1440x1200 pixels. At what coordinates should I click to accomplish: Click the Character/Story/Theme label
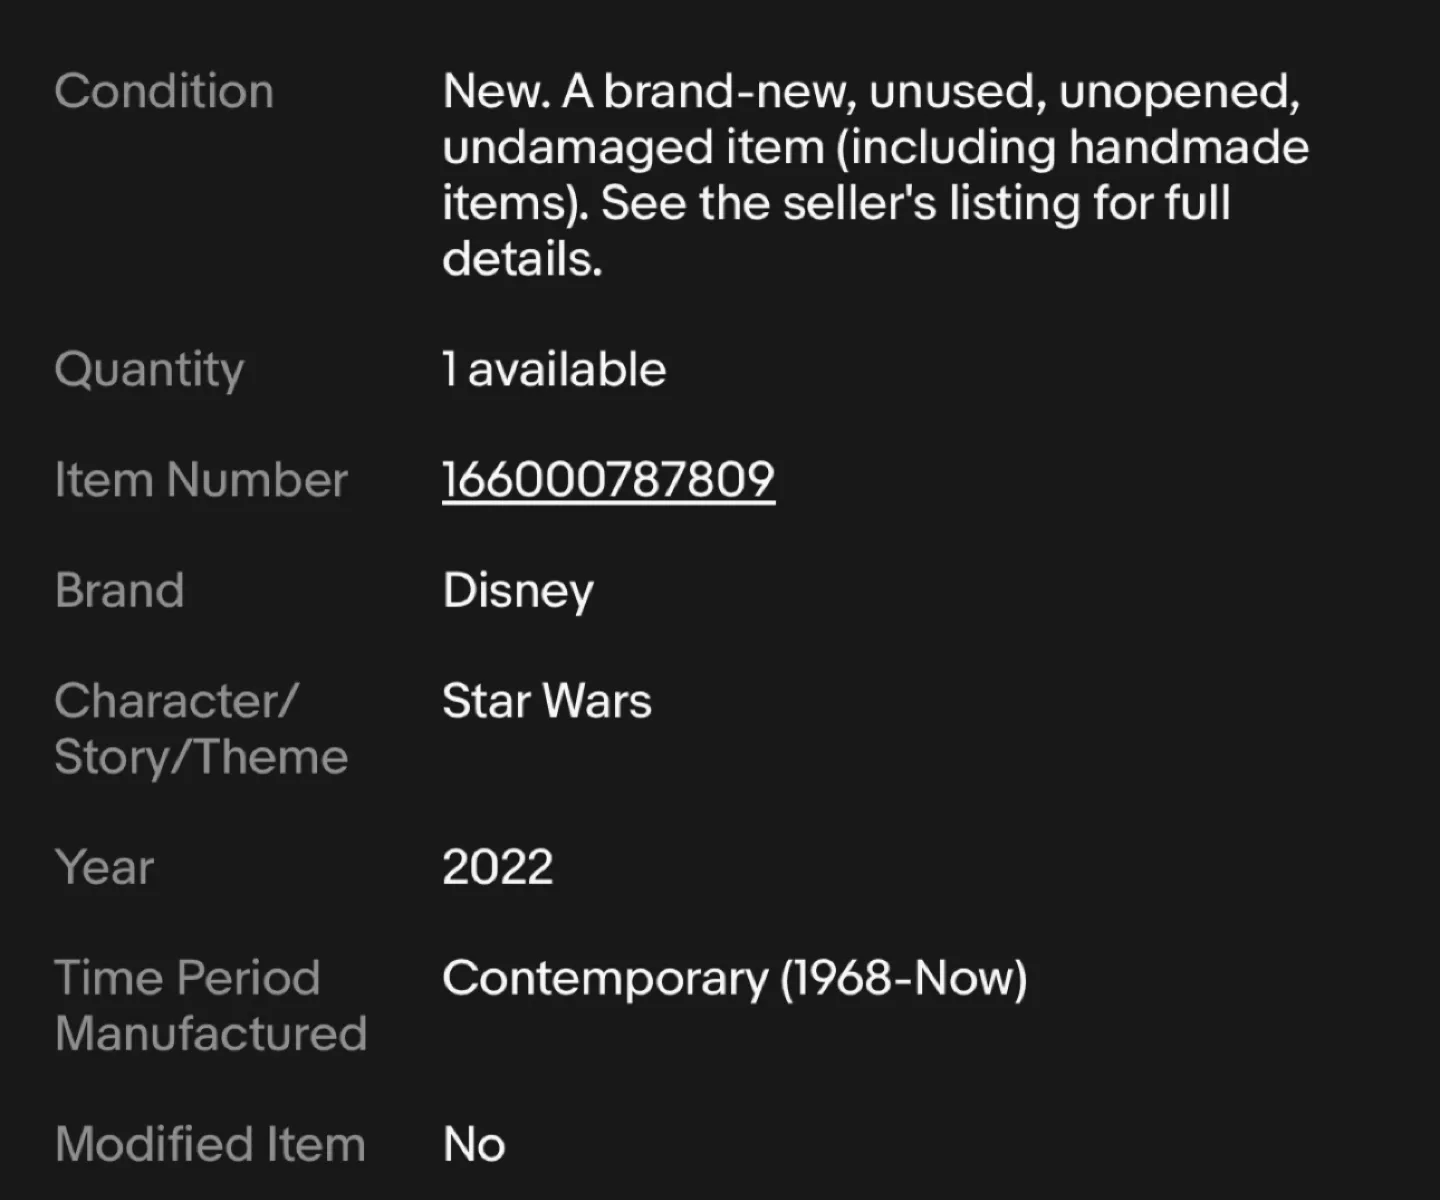click(x=200, y=727)
